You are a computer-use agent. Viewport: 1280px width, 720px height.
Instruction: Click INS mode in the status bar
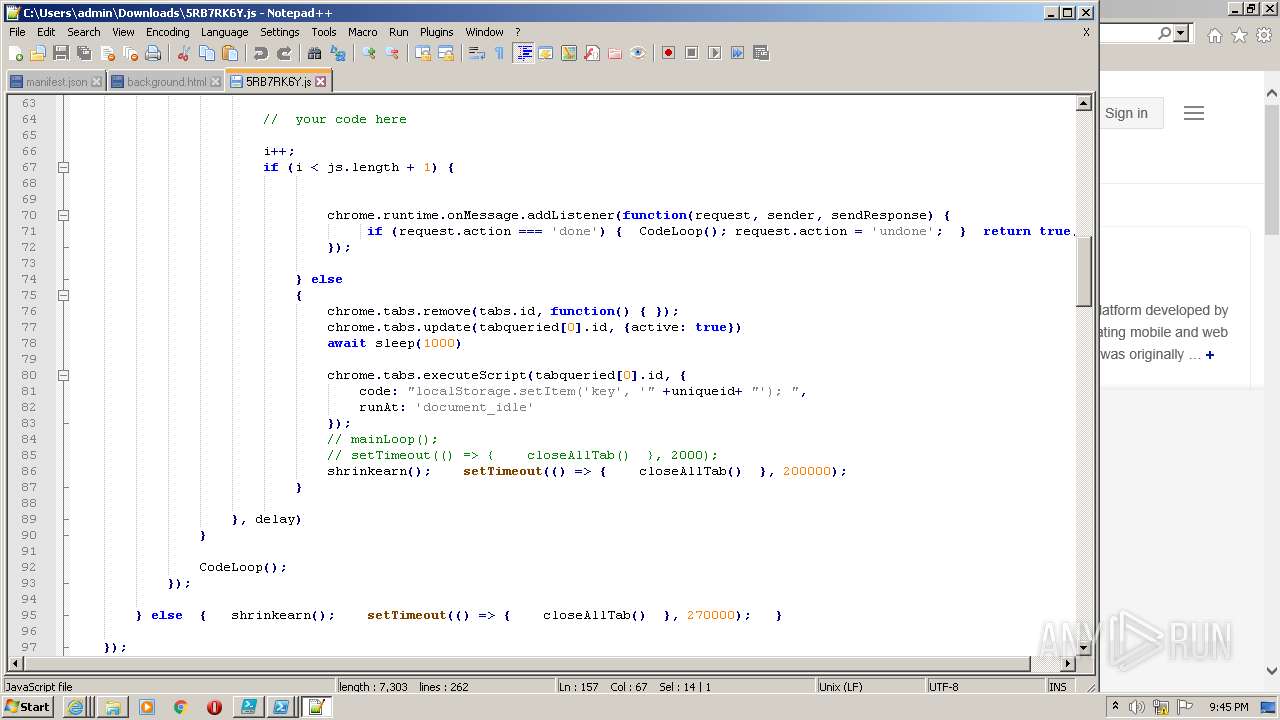coord(1057,687)
